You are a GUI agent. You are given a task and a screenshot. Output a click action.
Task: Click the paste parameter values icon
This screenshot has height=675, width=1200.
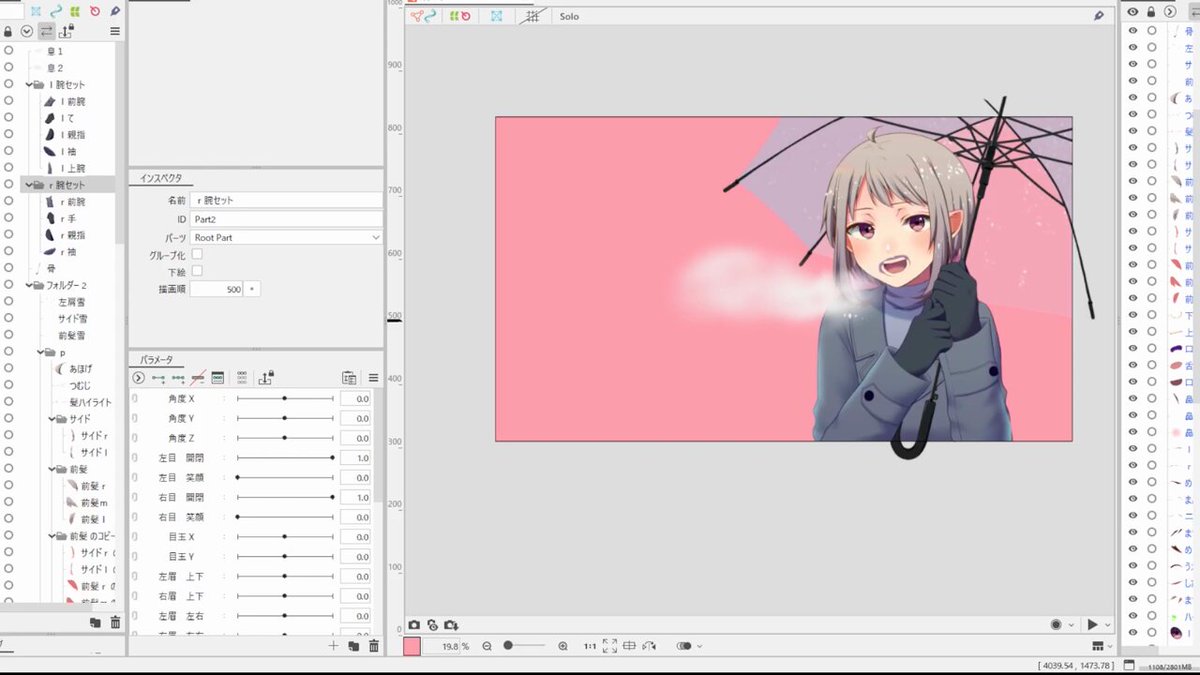[349, 377]
